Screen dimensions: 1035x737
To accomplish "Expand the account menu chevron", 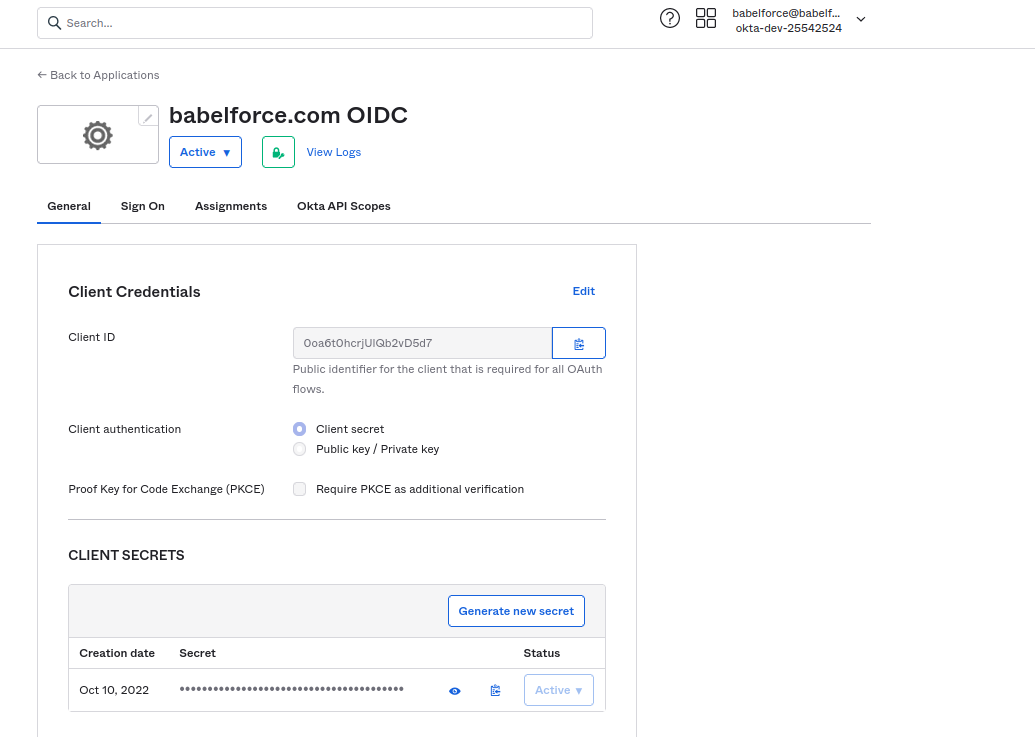I will click(x=861, y=20).
